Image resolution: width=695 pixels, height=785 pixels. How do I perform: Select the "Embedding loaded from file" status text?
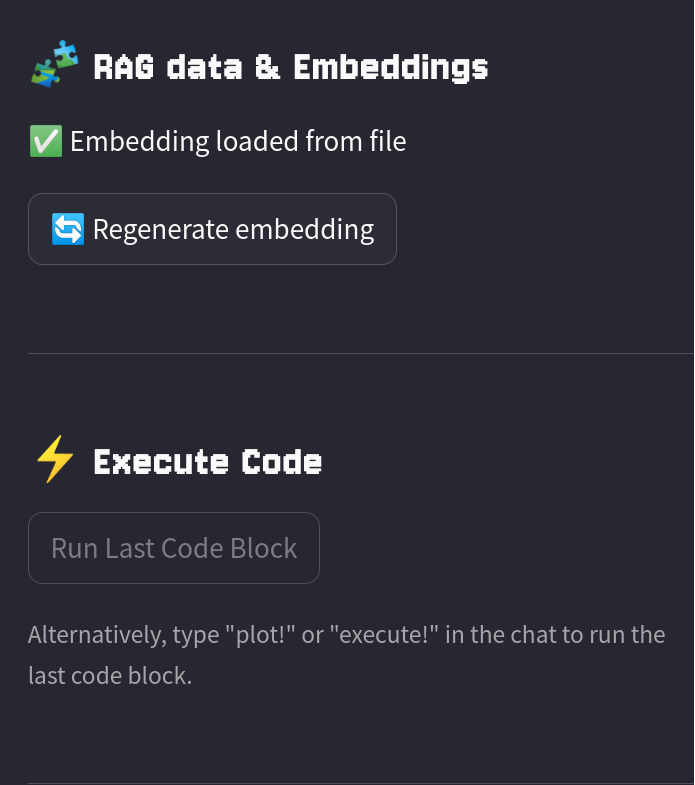click(x=238, y=142)
